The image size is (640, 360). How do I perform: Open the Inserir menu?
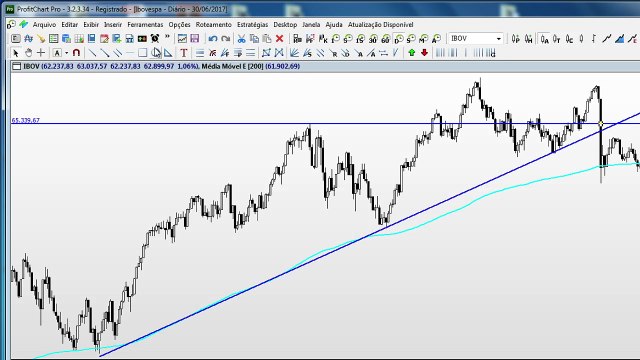click(x=113, y=24)
